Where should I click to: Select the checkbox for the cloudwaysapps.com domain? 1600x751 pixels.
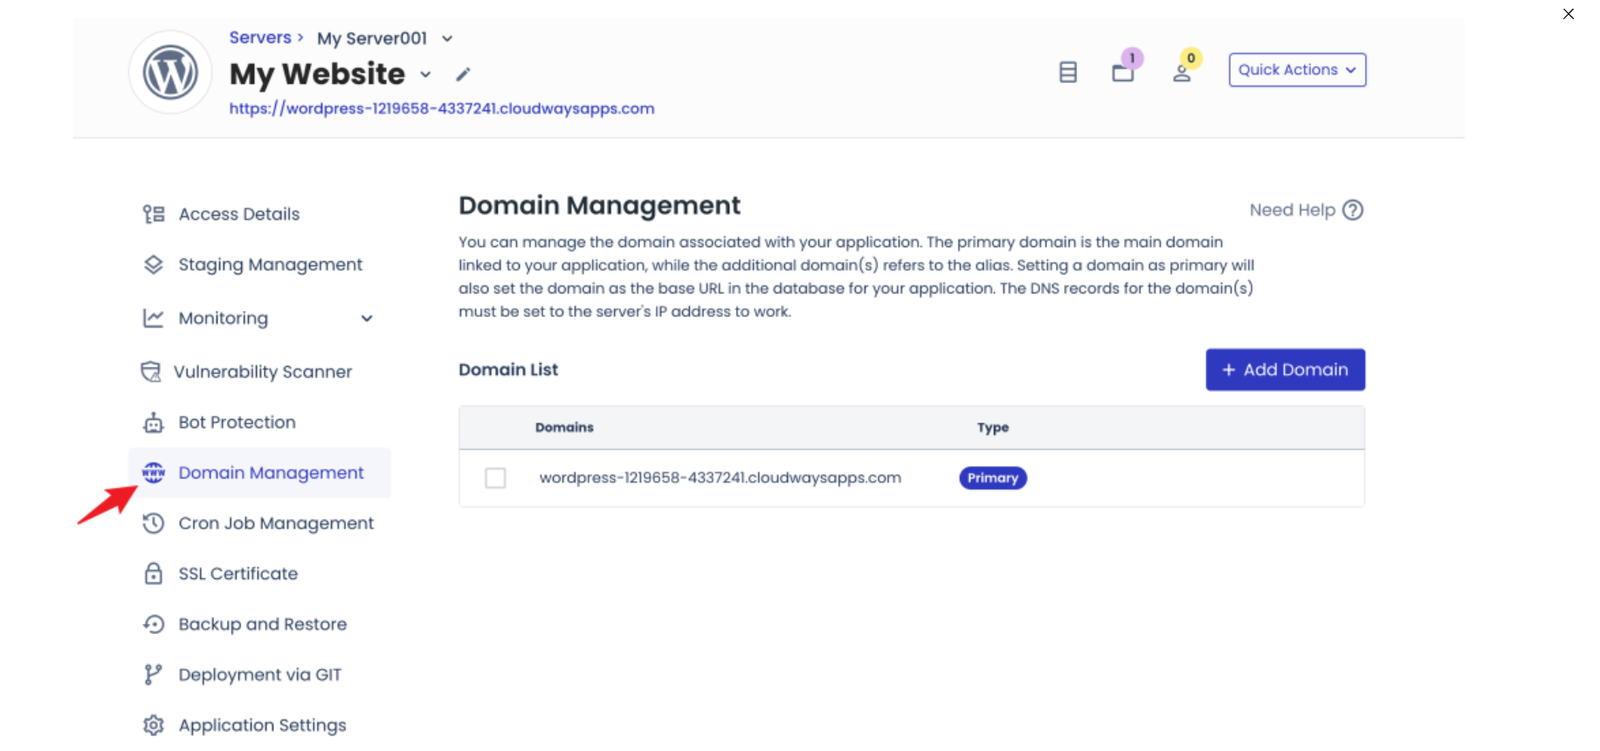(x=495, y=478)
